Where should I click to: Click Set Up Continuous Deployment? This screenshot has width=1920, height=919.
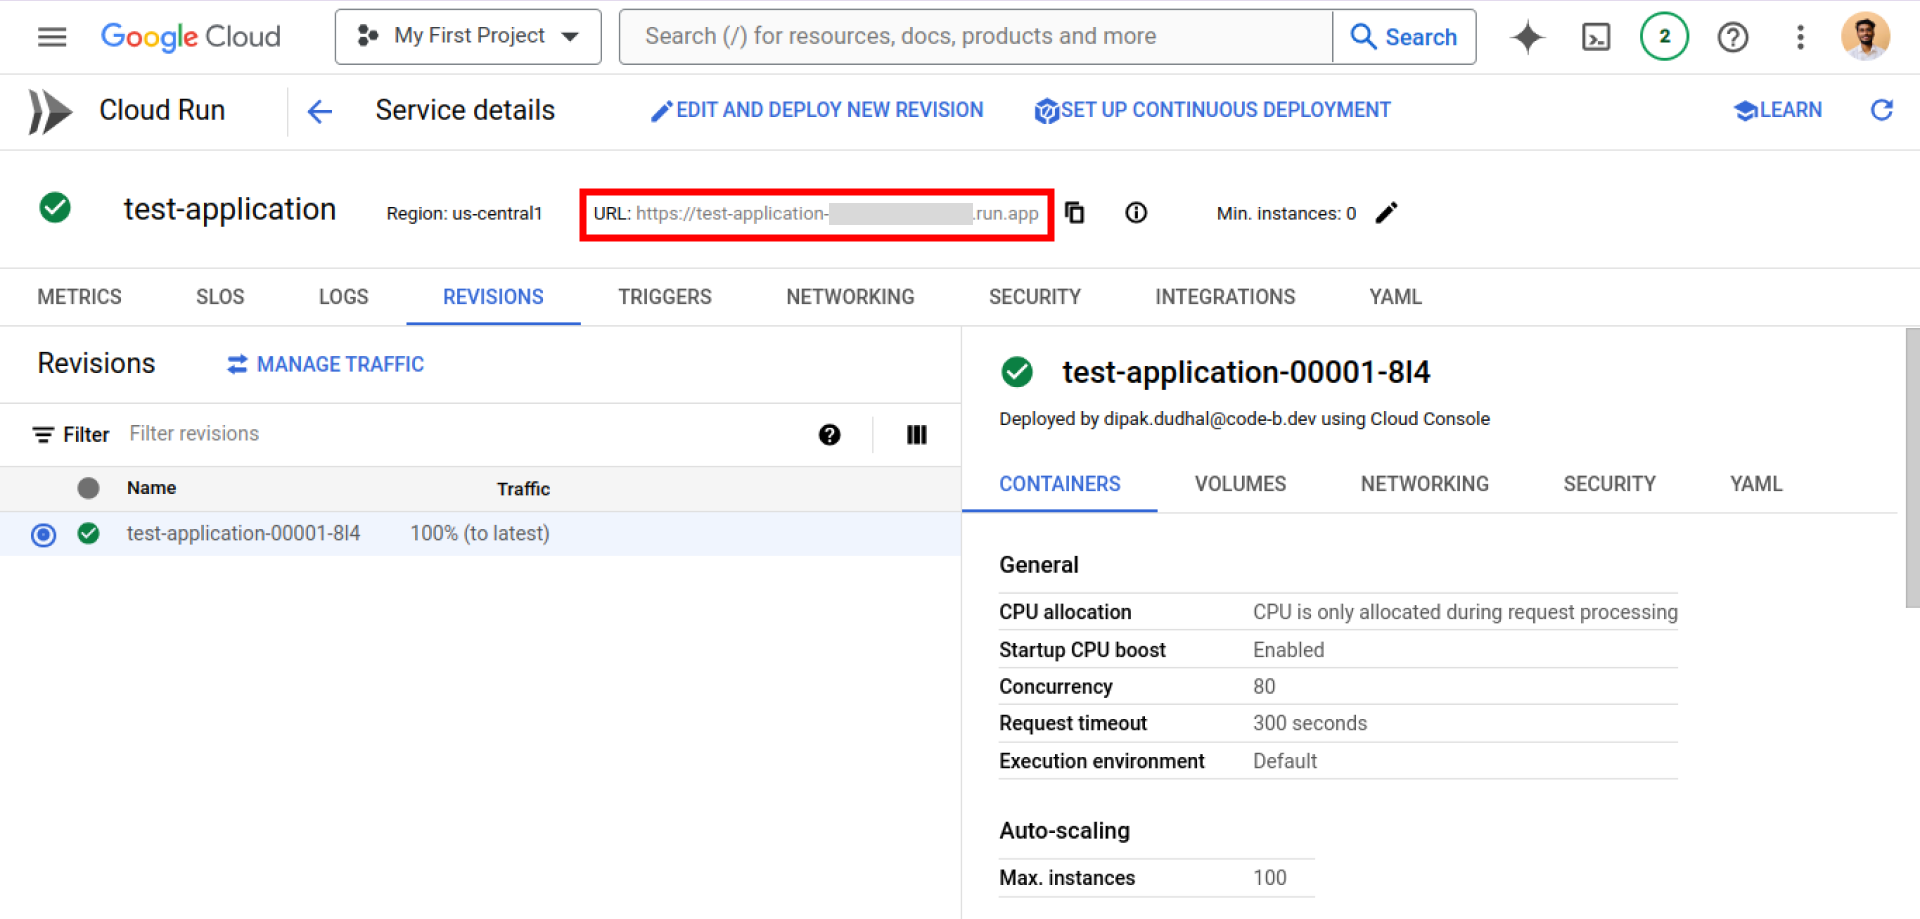click(x=1212, y=110)
